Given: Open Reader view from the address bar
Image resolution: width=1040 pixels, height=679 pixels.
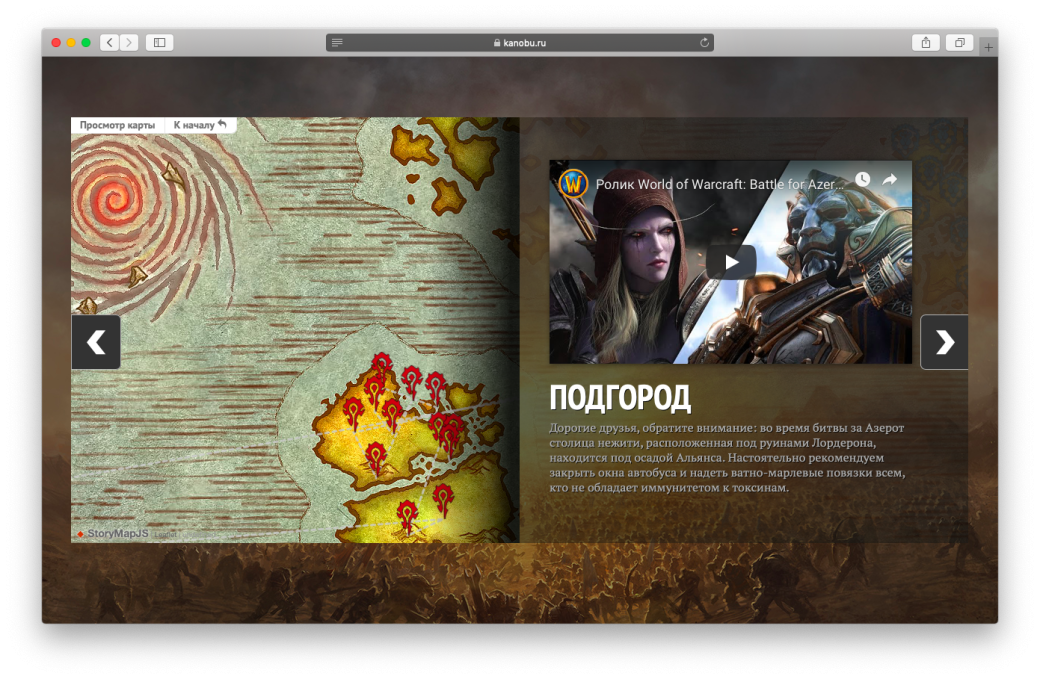Looking at the screenshot, I should pyautogui.click(x=337, y=42).
